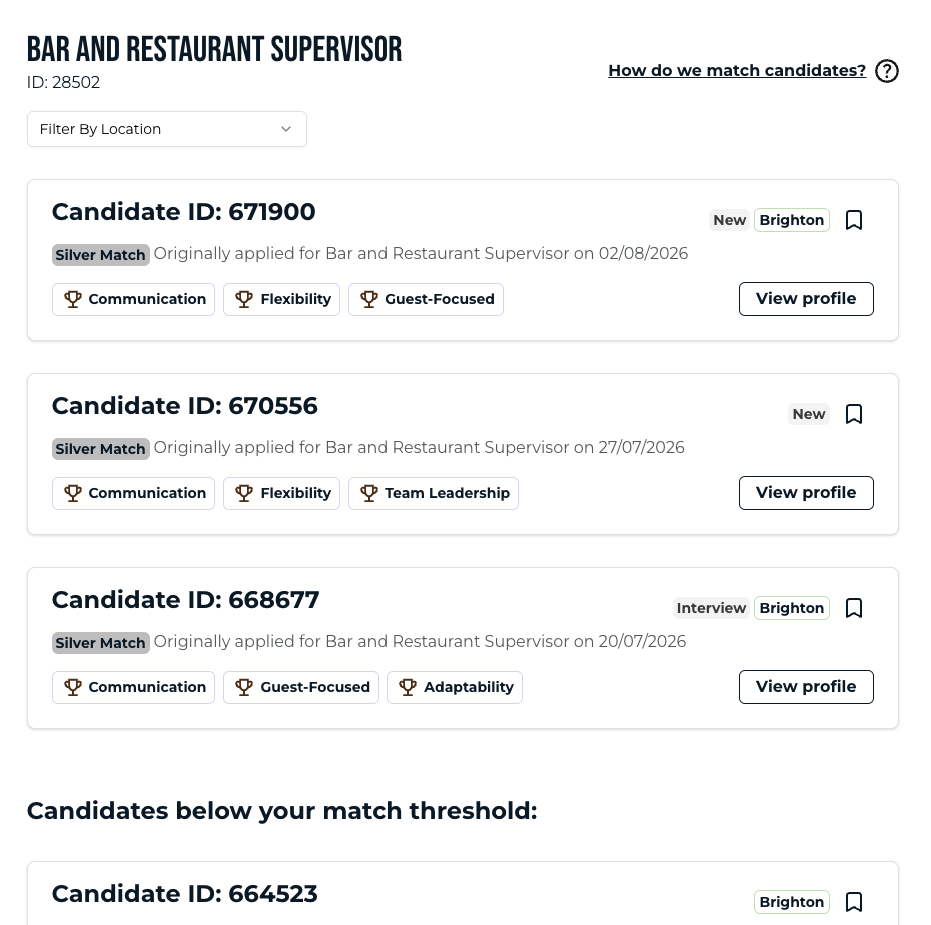Open How do we match candidates link
The image size is (931, 925).
737,71
